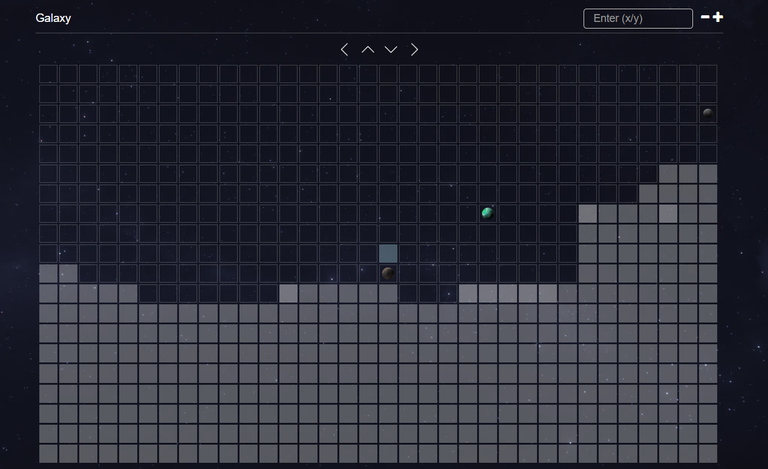Zoom out with the minus icon
The height and width of the screenshot is (469, 768).
(705, 17)
